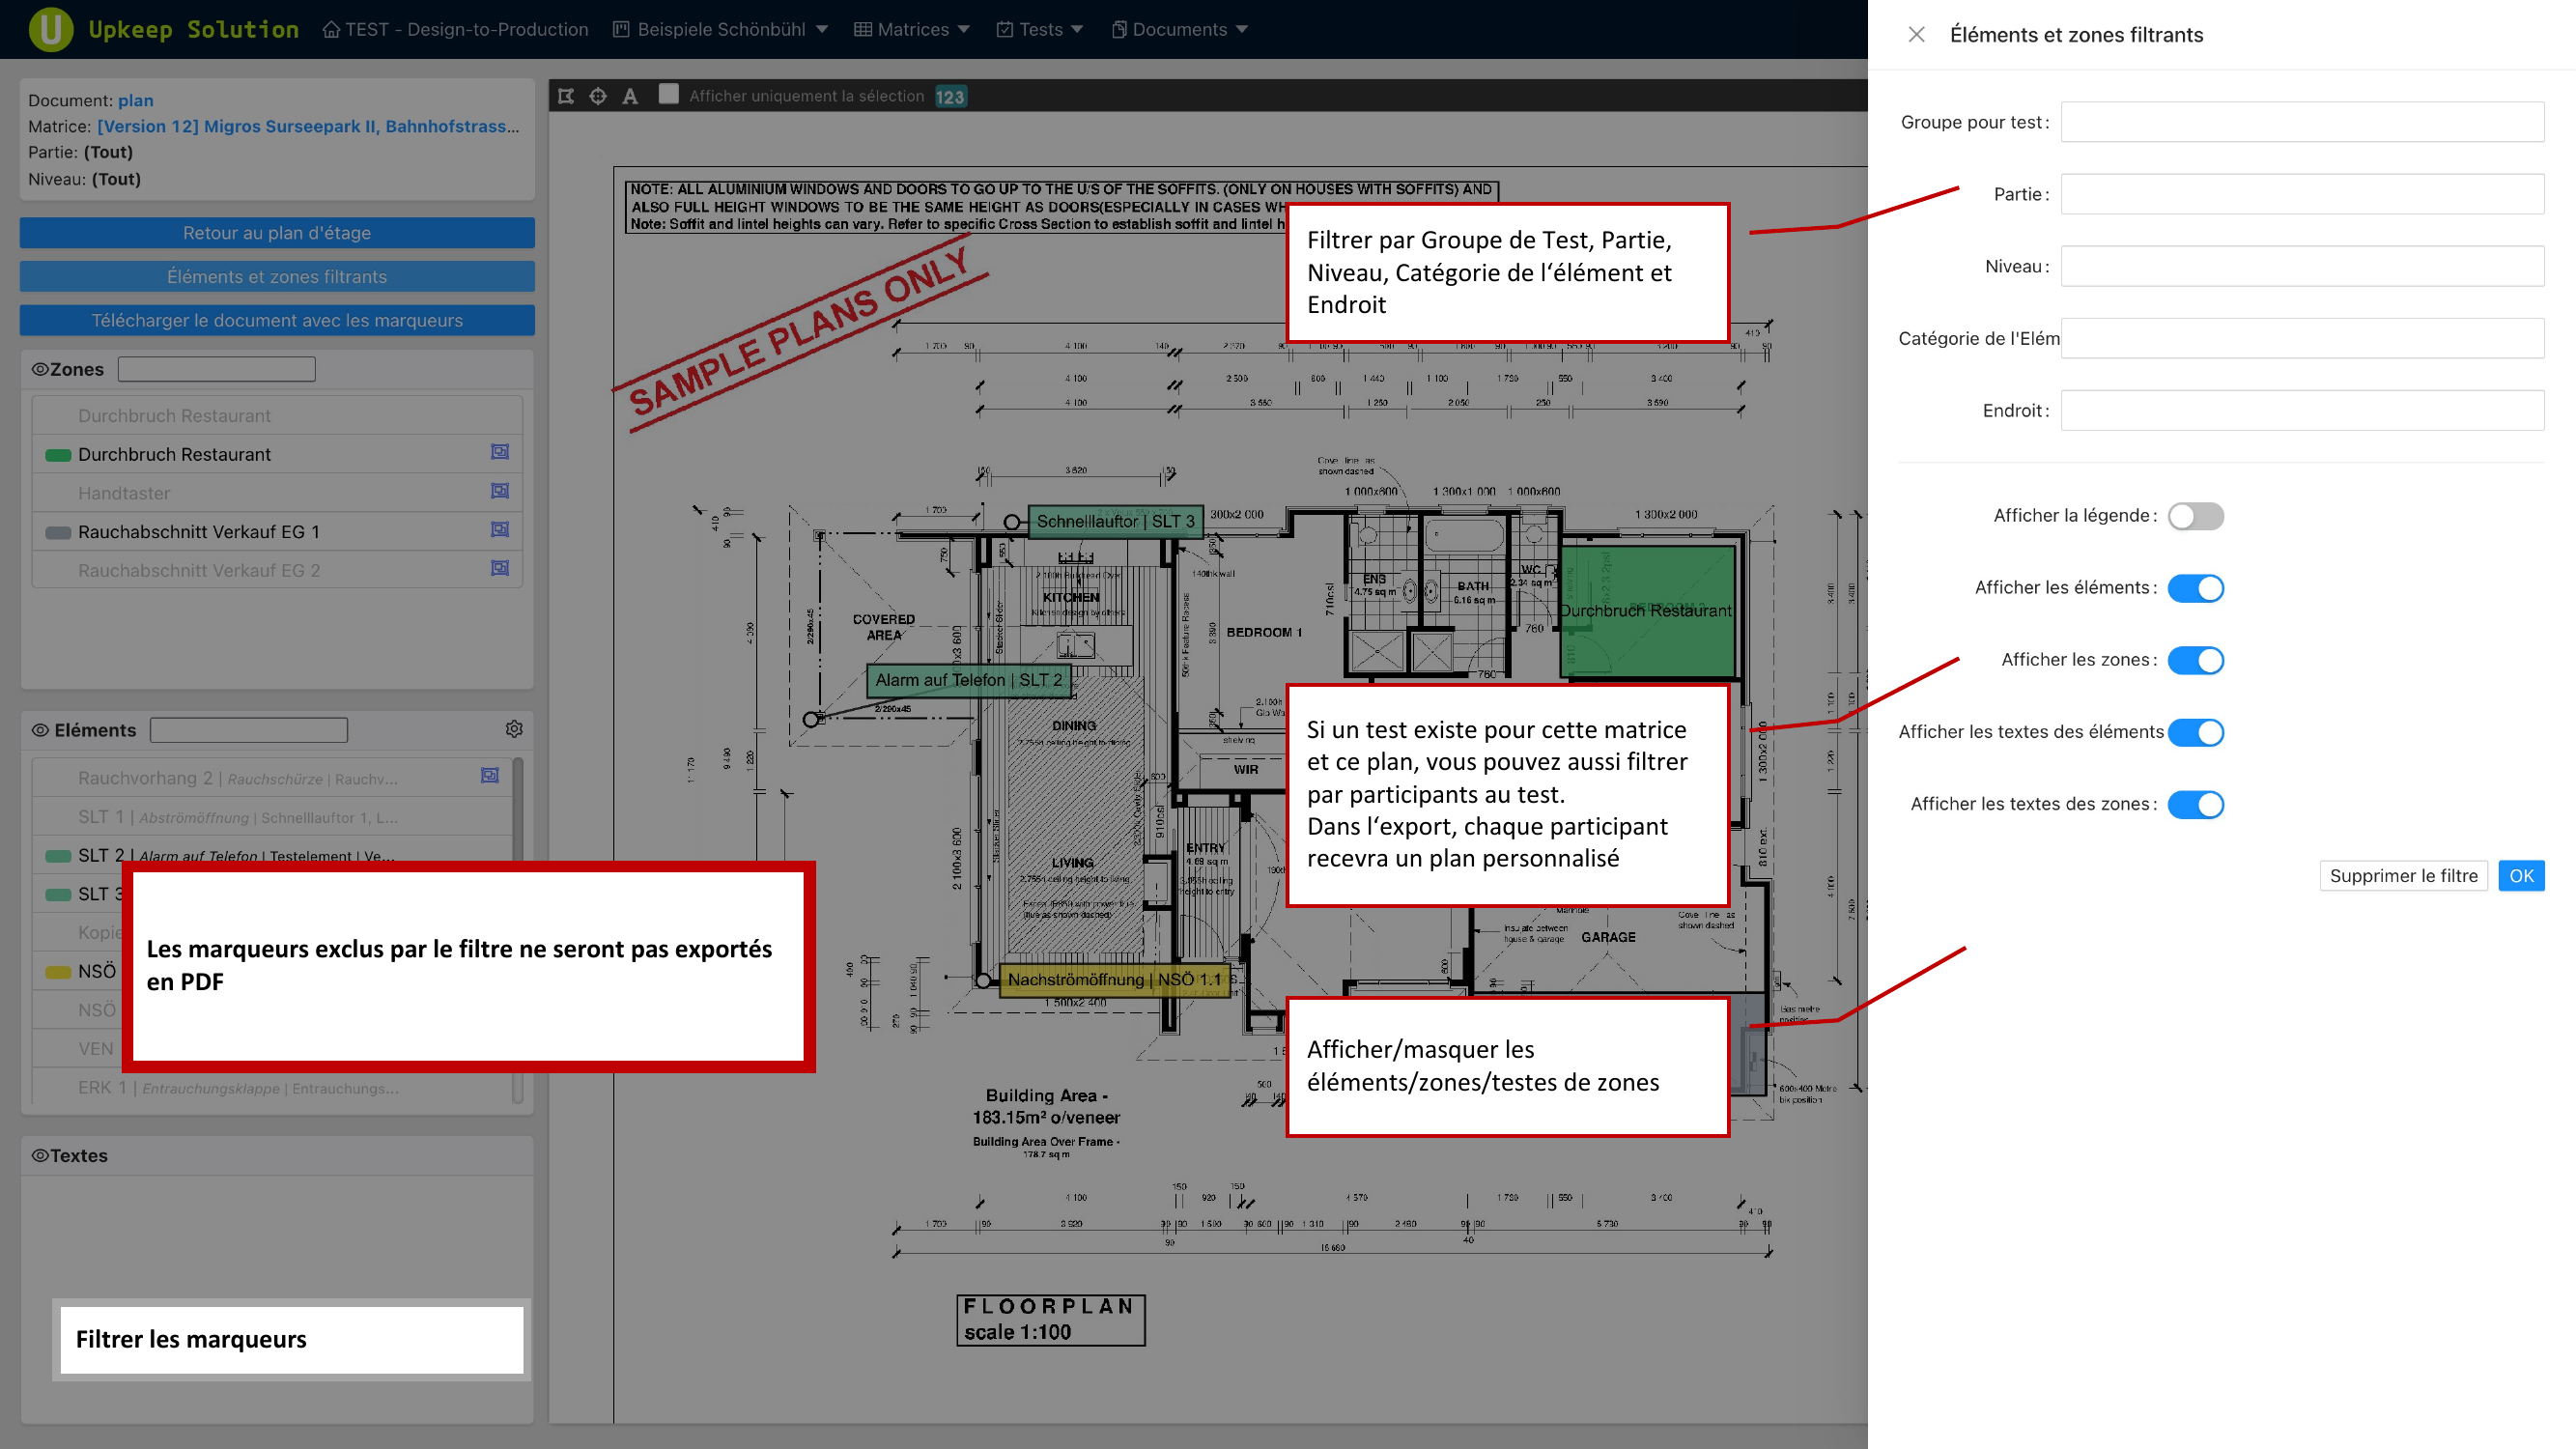Image resolution: width=2576 pixels, height=1449 pixels.
Task: Click the crosshair element marker tool
Action: click(598, 96)
